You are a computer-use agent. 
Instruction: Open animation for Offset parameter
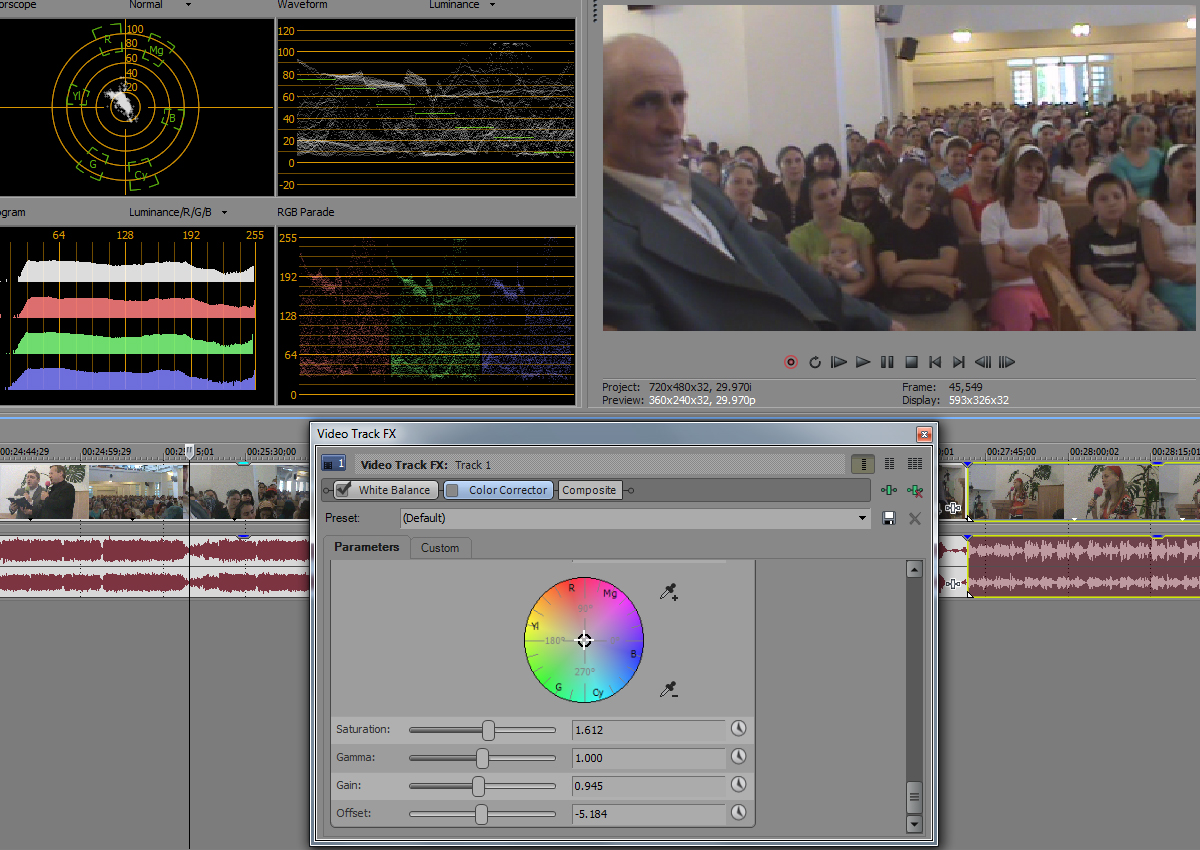(739, 813)
